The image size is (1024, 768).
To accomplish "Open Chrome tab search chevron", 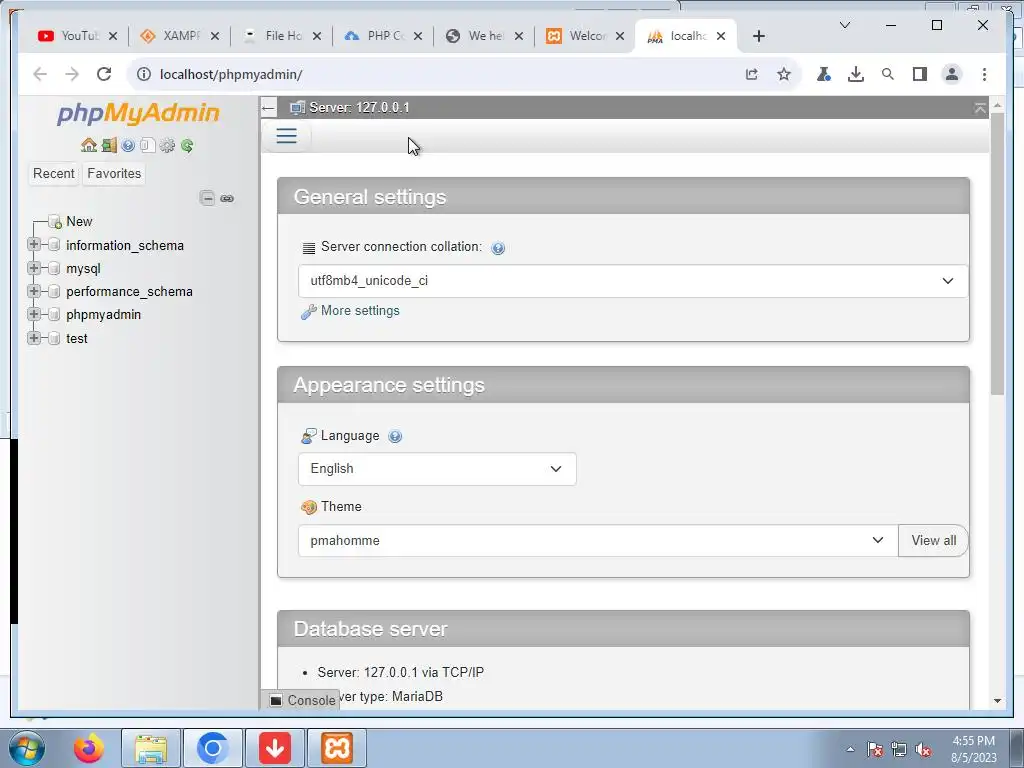I will [x=844, y=25].
